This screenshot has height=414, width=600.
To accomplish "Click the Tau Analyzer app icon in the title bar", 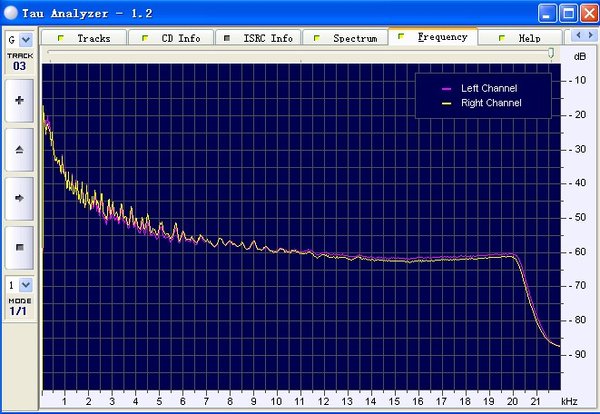I will pyautogui.click(x=11, y=13).
